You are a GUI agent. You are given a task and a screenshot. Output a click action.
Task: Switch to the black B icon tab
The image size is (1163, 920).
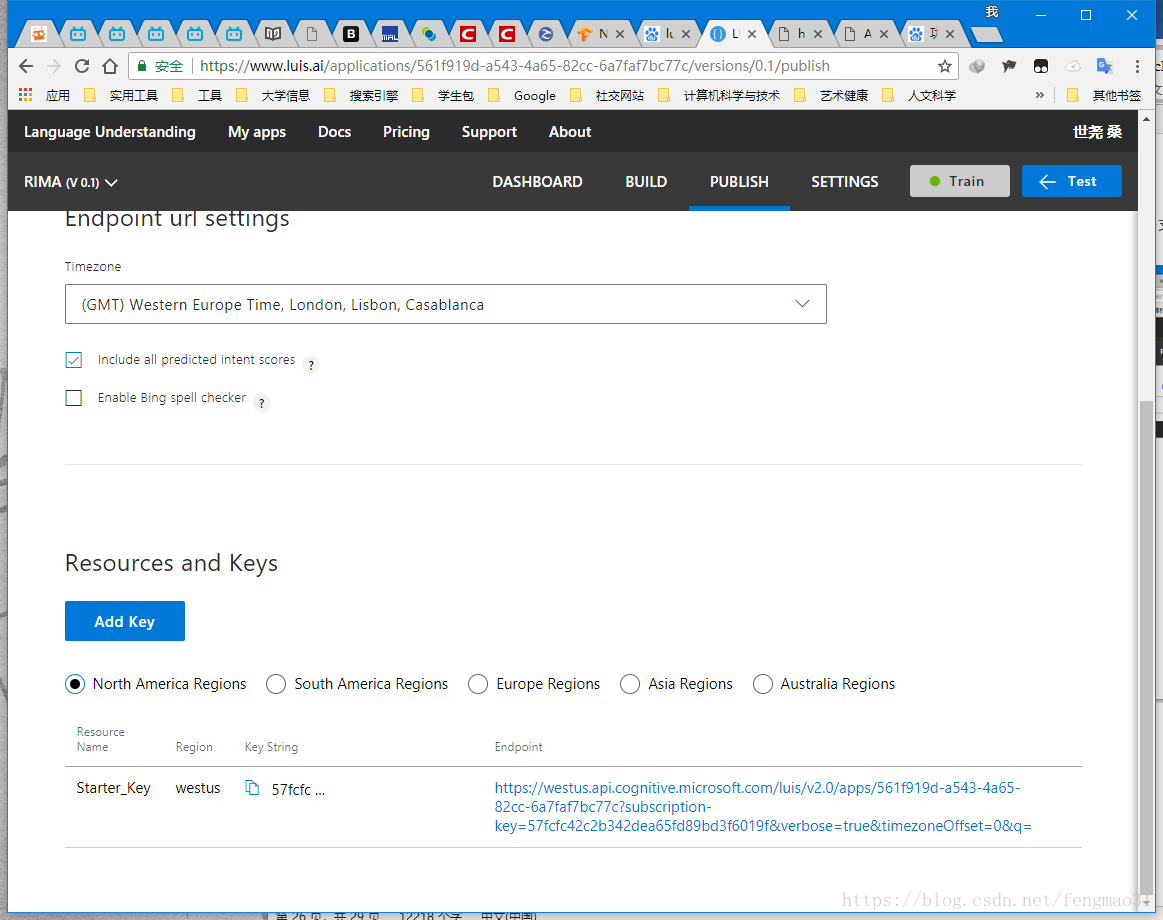click(x=351, y=33)
